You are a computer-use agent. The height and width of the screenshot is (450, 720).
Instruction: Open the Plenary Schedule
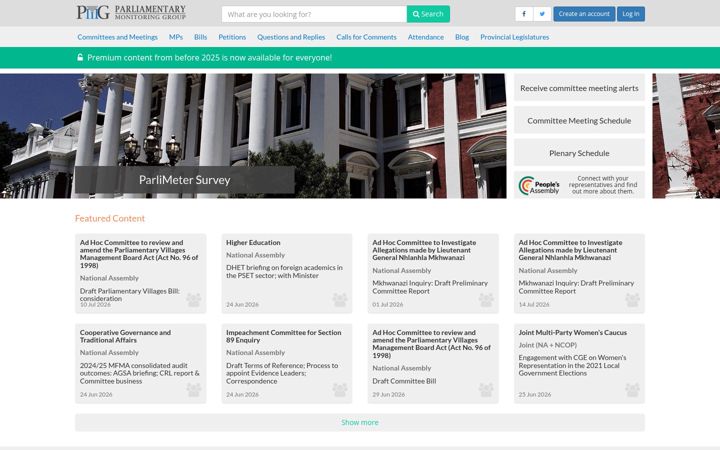pyautogui.click(x=579, y=153)
